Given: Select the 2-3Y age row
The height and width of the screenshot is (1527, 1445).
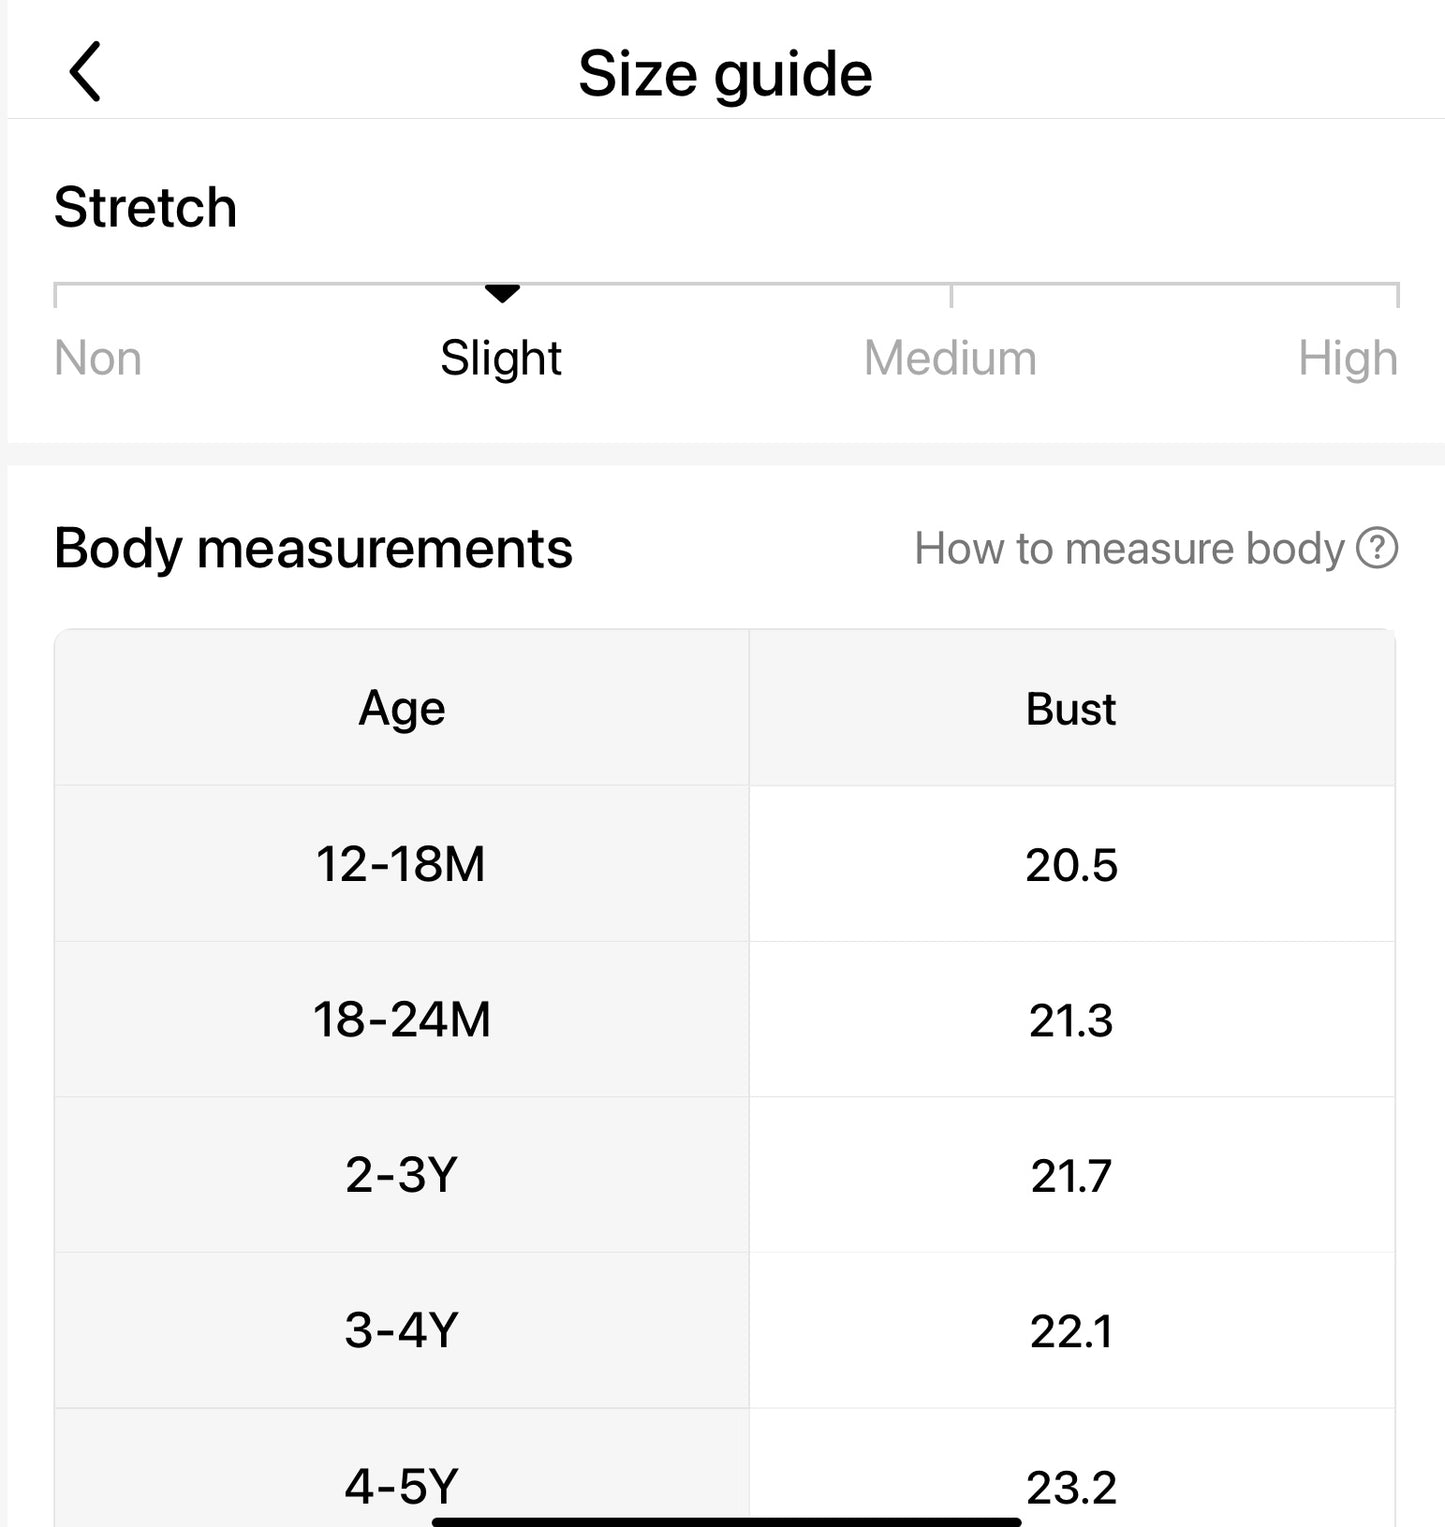Looking at the screenshot, I should point(401,1175).
